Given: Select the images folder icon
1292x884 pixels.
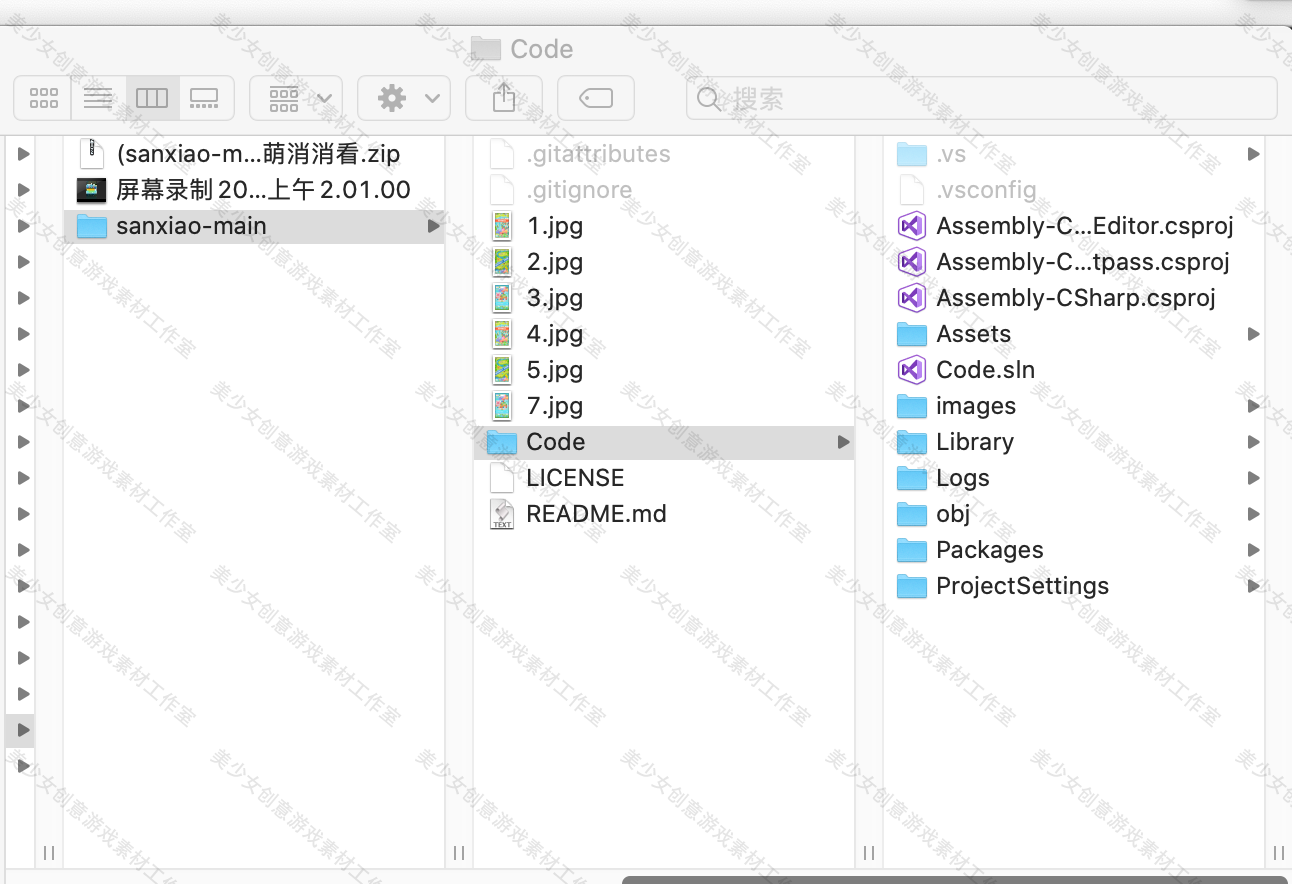Looking at the screenshot, I should [x=912, y=406].
